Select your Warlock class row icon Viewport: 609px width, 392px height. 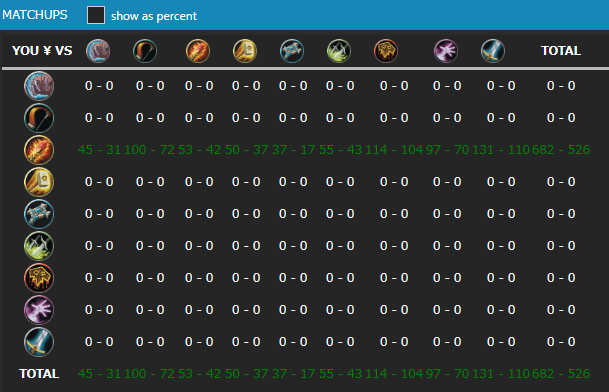click(39, 310)
